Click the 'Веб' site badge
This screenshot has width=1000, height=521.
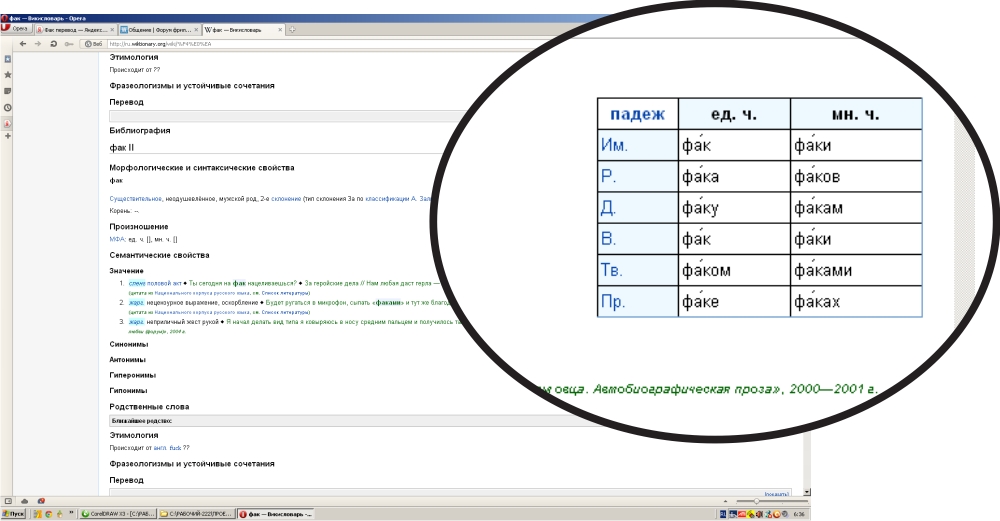point(94,44)
